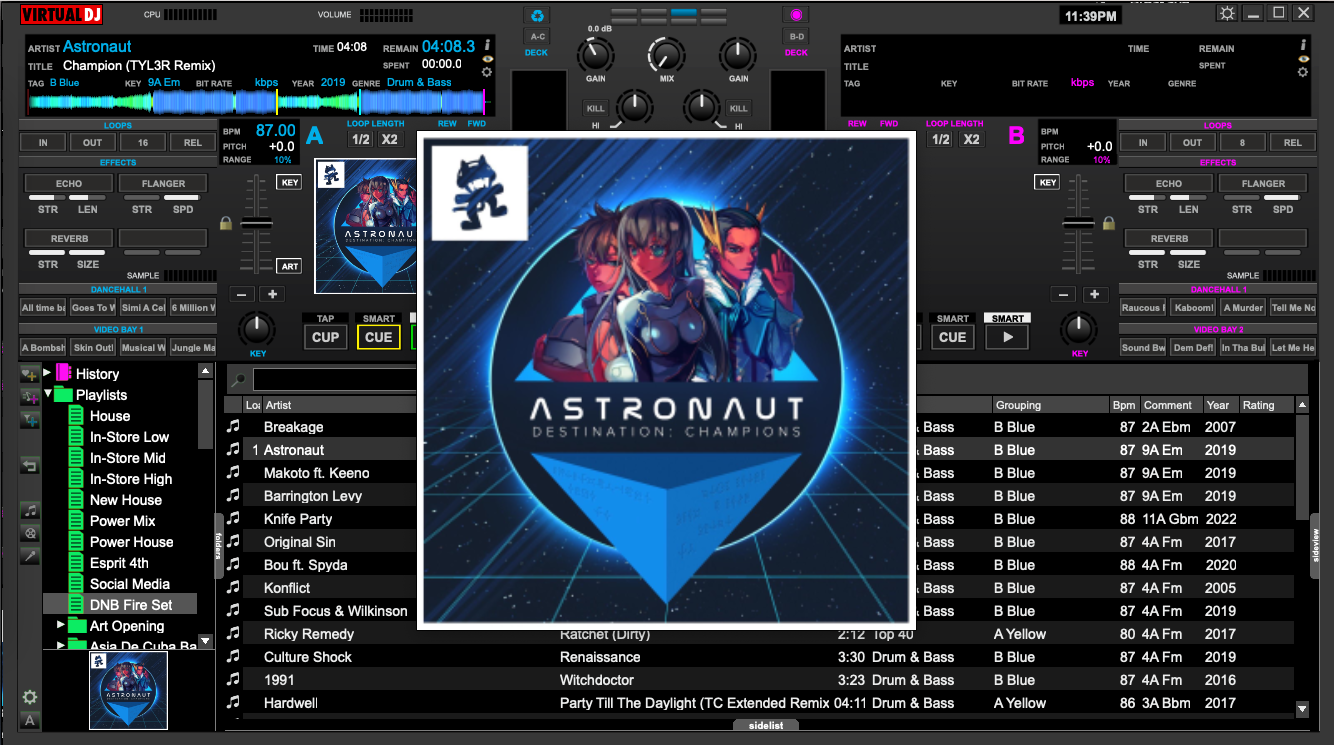
Task: Adjust the deck A pitch slider
Action: point(257,224)
